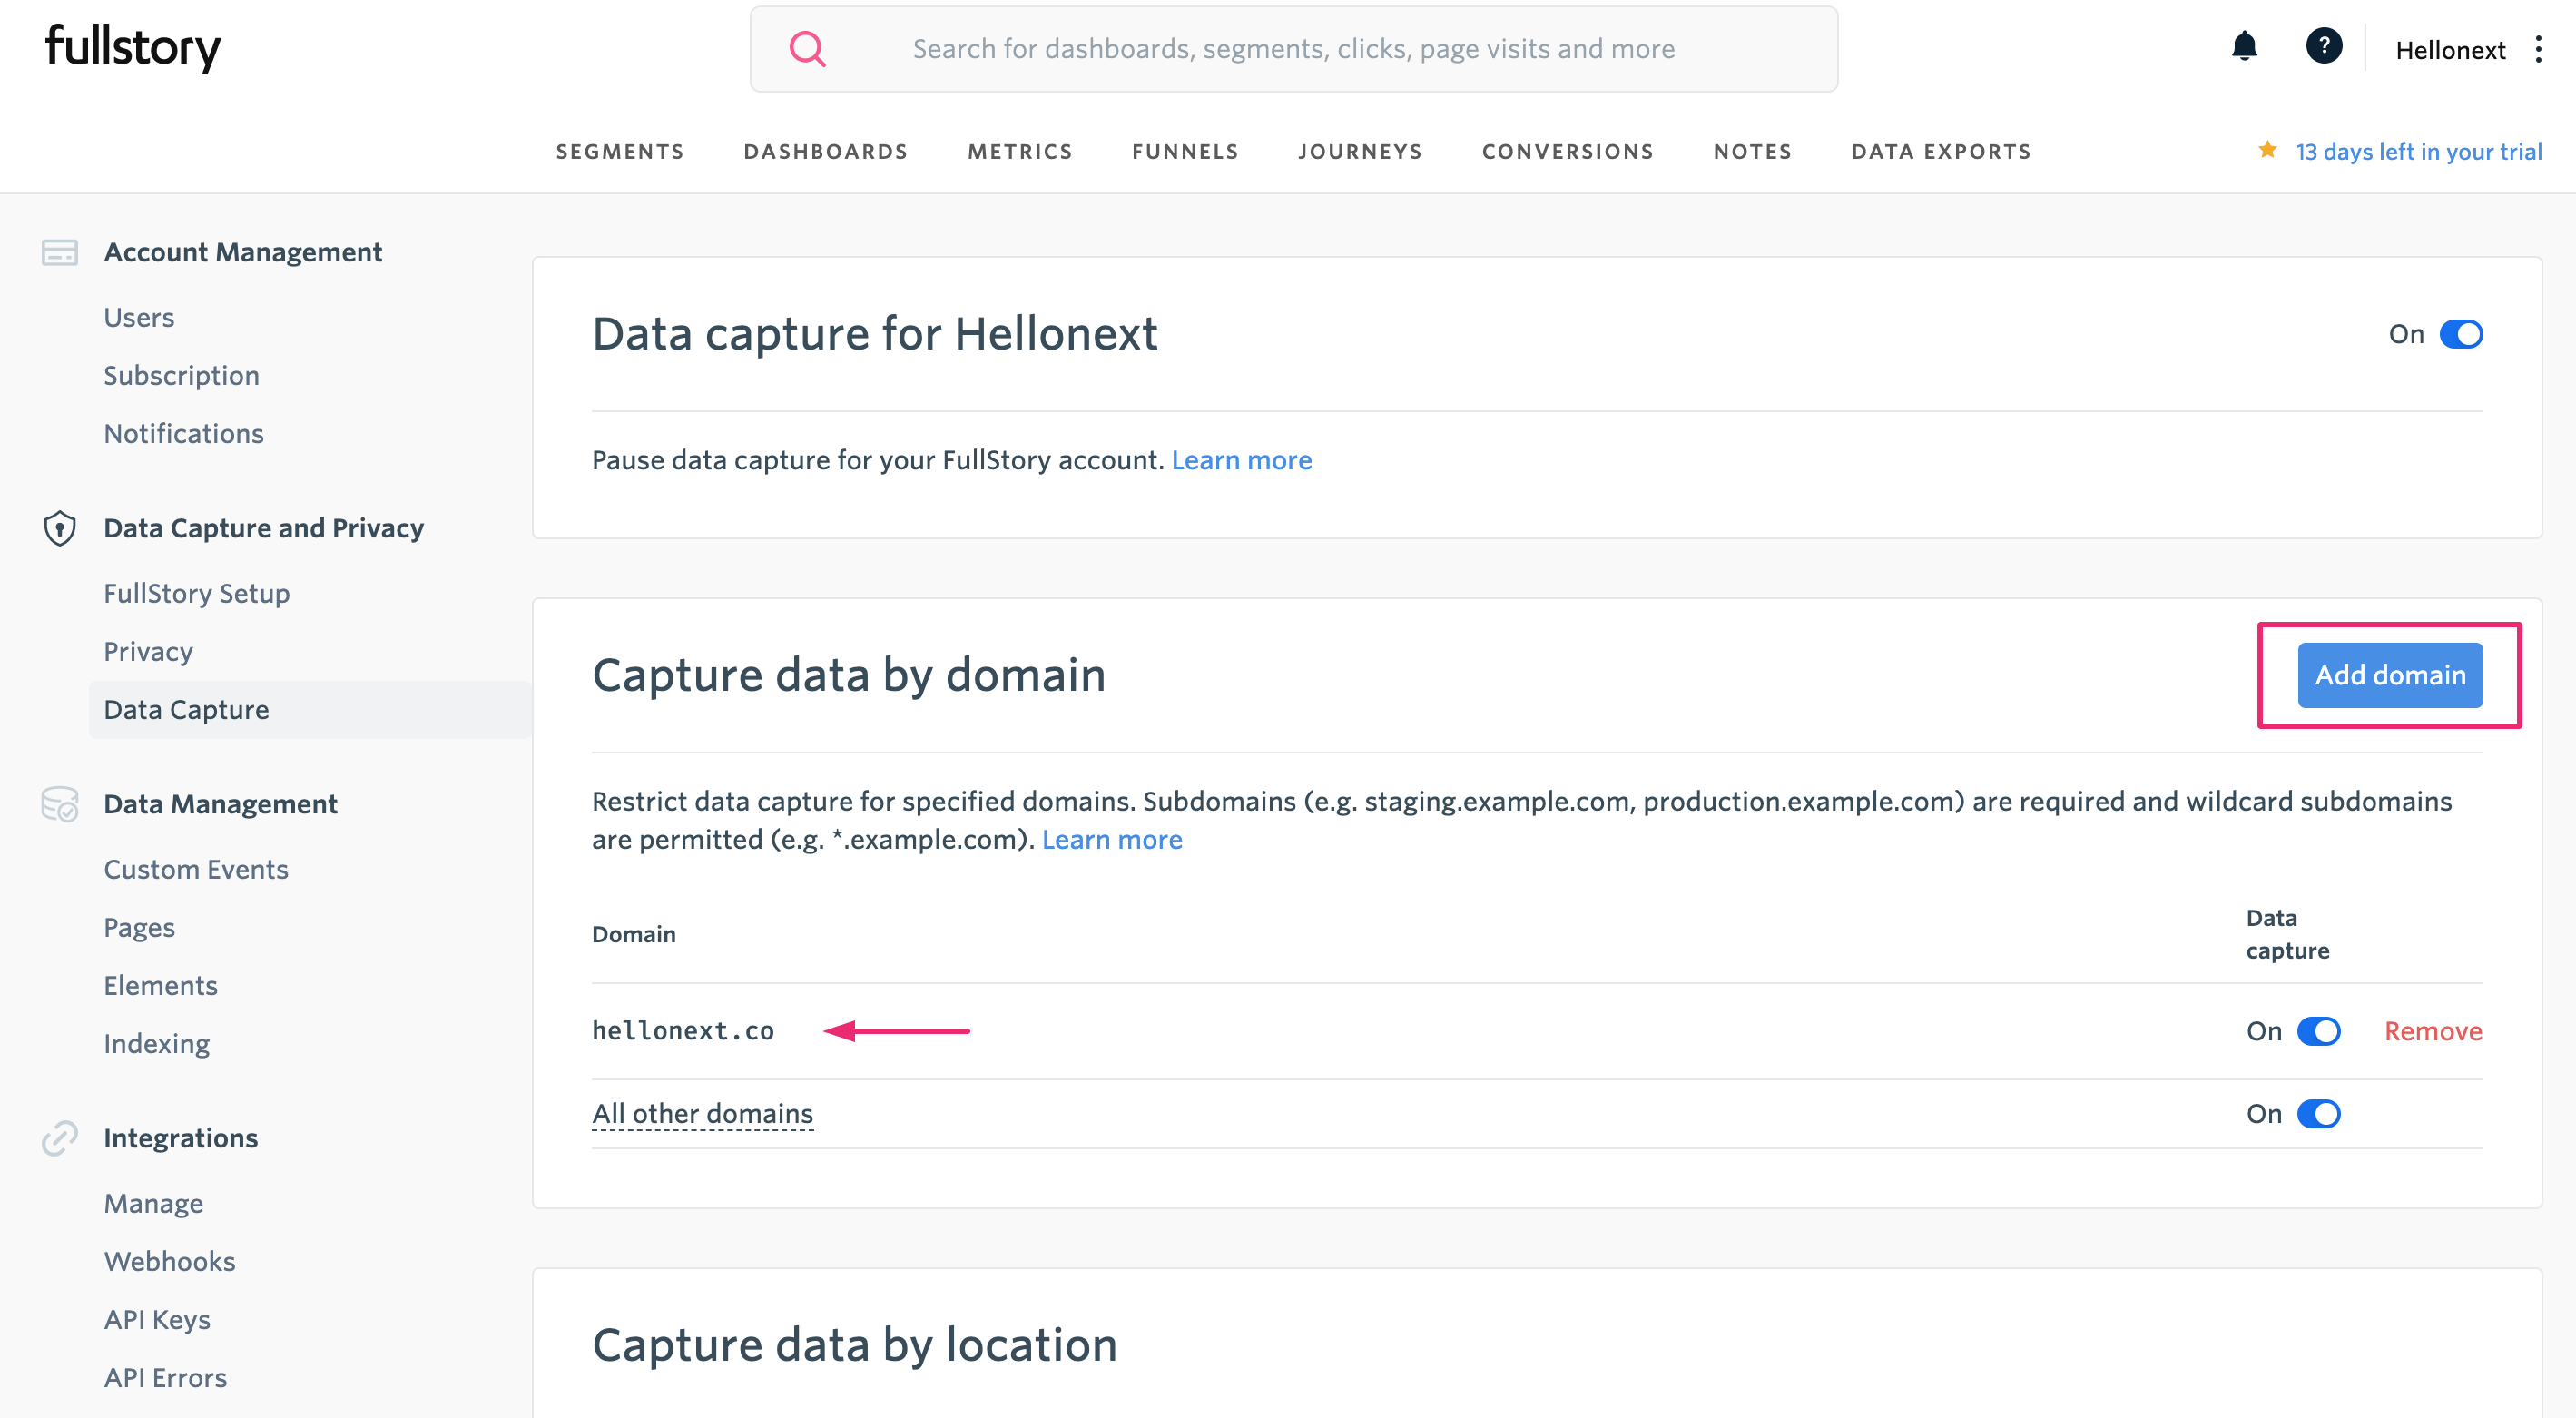Viewport: 2576px width, 1418px height.
Task: Click the Add domain button
Action: 2389,675
